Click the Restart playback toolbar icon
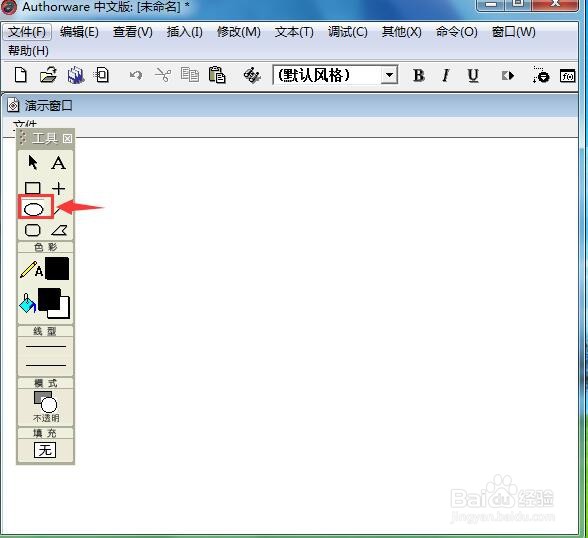The height and width of the screenshot is (538, 588). 508,76
